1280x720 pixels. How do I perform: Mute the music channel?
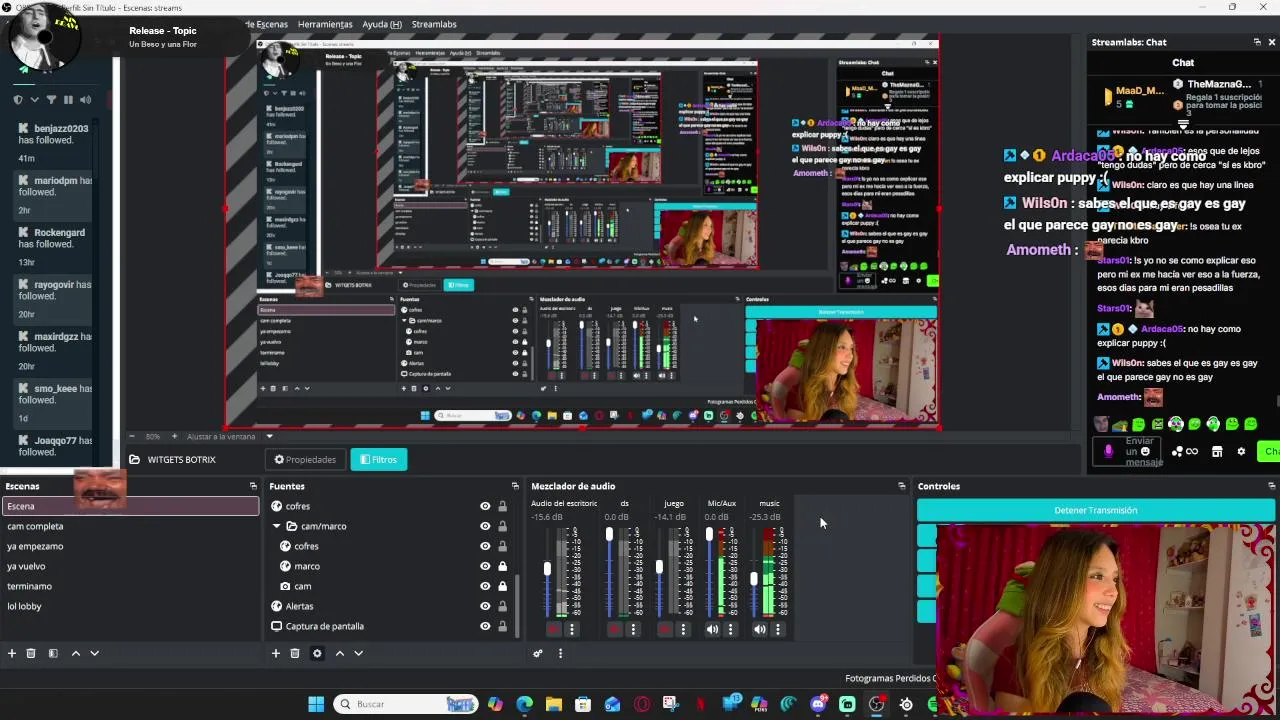click(760, 629)
